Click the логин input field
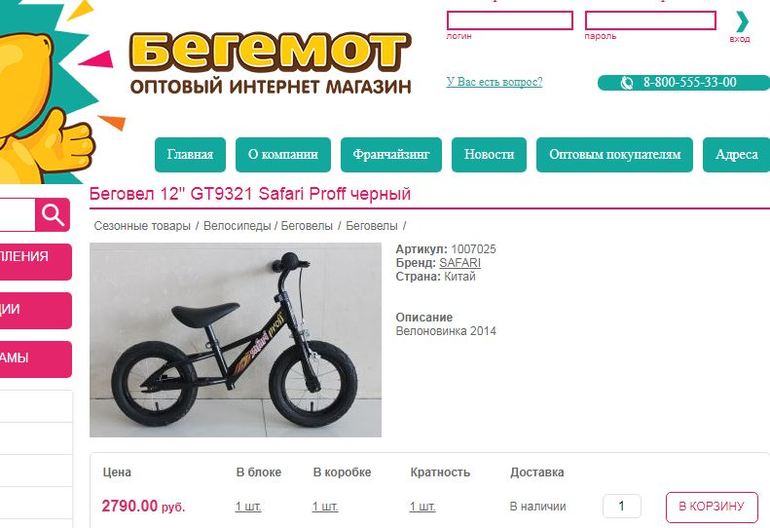770x528 pixels. (x=510, y=21)
